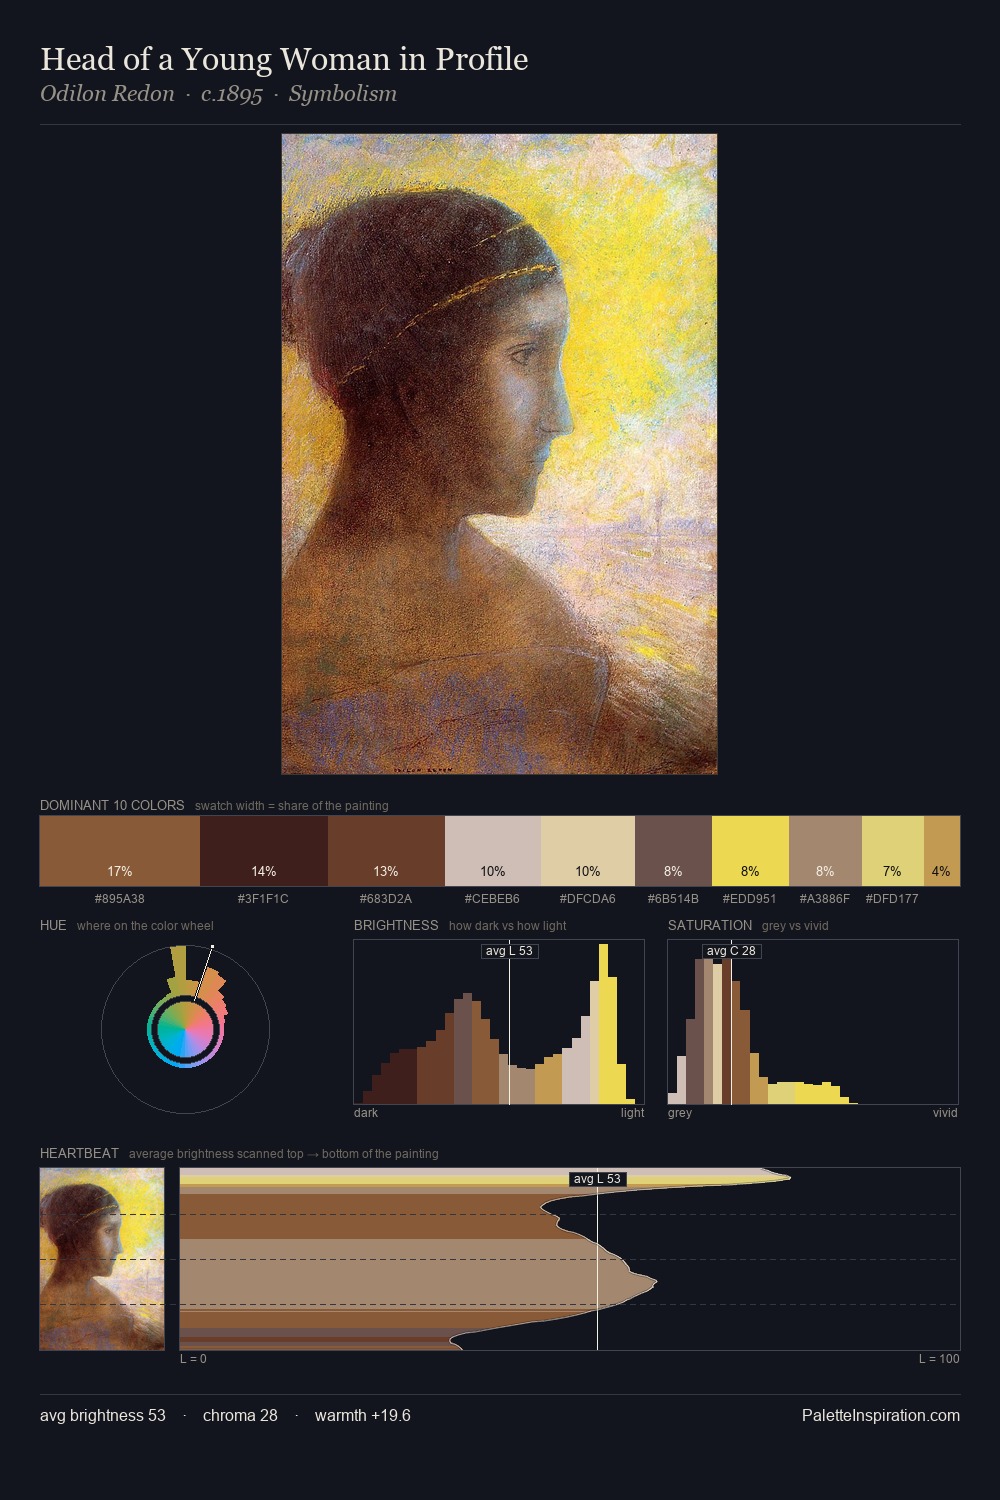Click the hex code #CEBEB6
Viewport: 1000px width, 1500px height.
coord(493,898)
